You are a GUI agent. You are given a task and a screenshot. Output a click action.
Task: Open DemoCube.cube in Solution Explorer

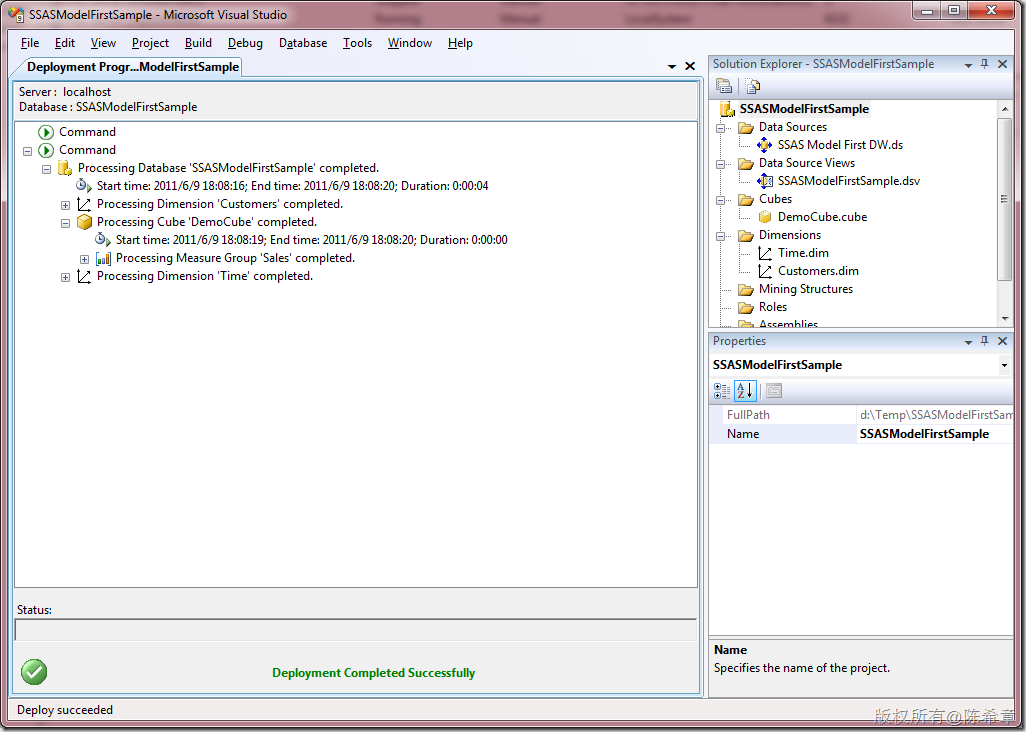coord(823,217)
